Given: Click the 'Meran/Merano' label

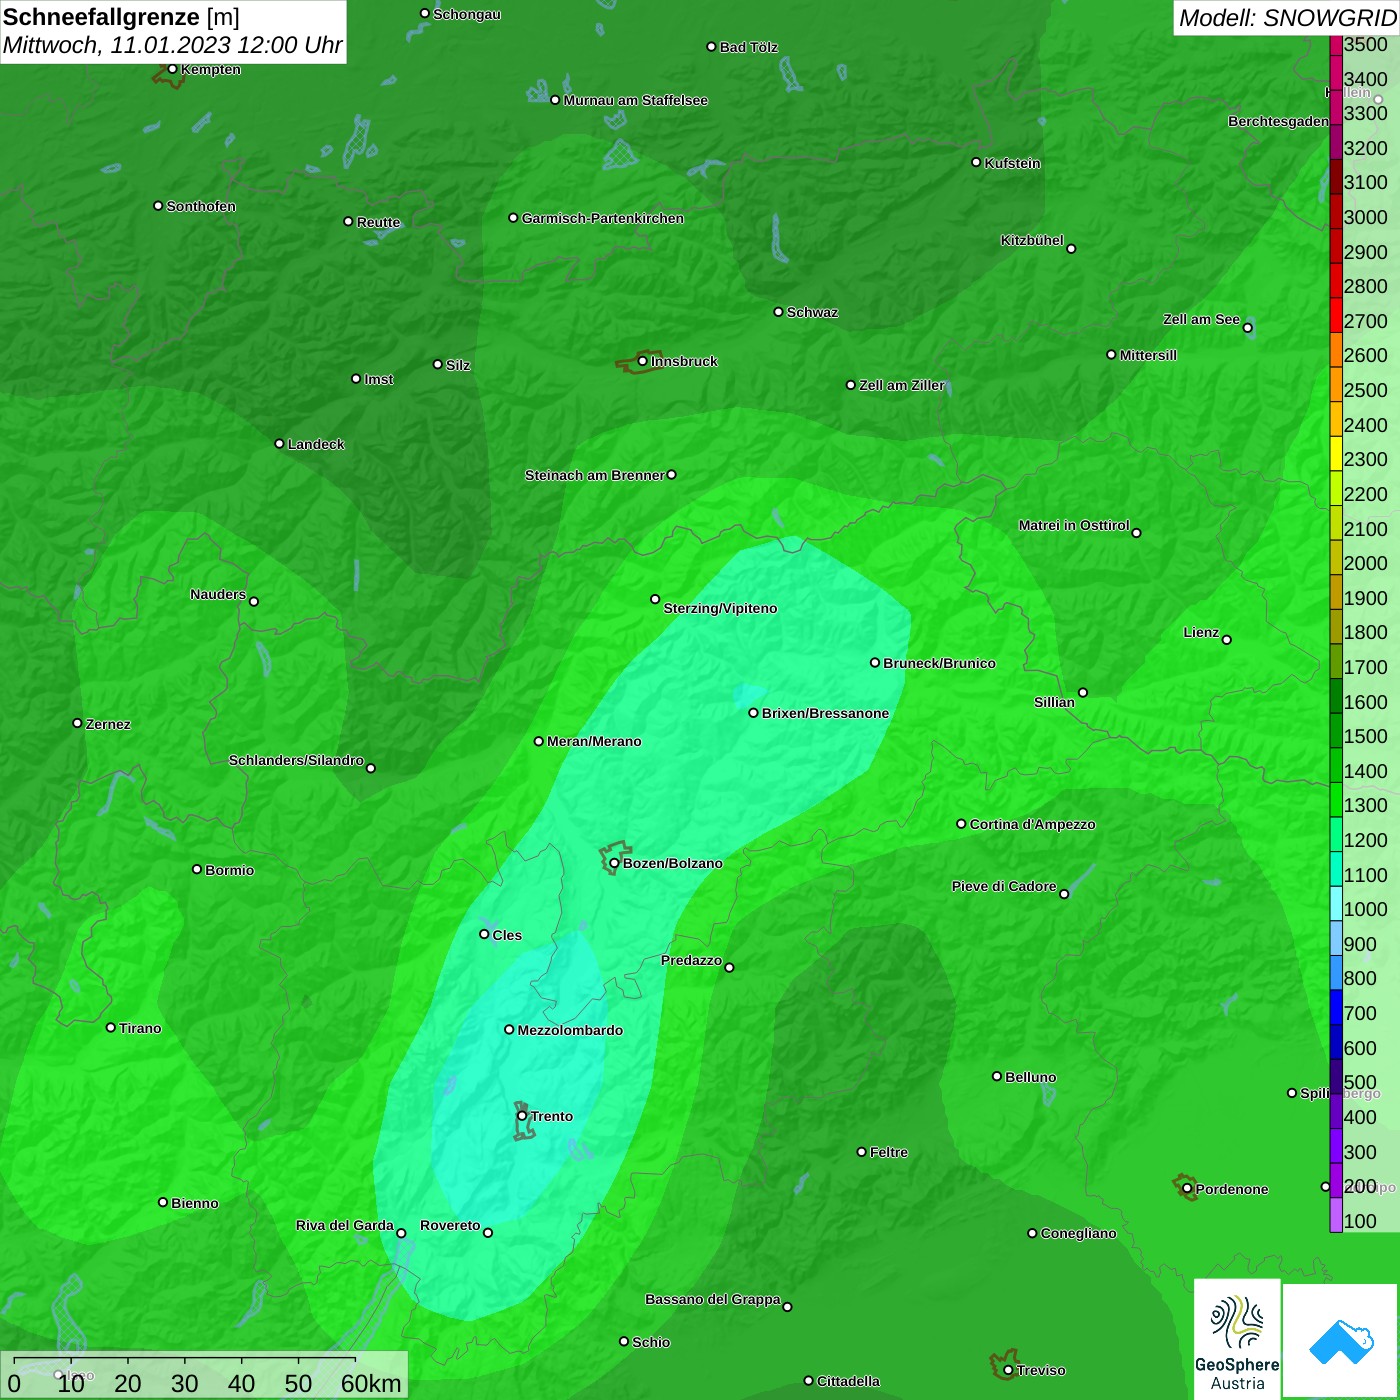Looking at the screenshot, I should [x=594, y=741].
